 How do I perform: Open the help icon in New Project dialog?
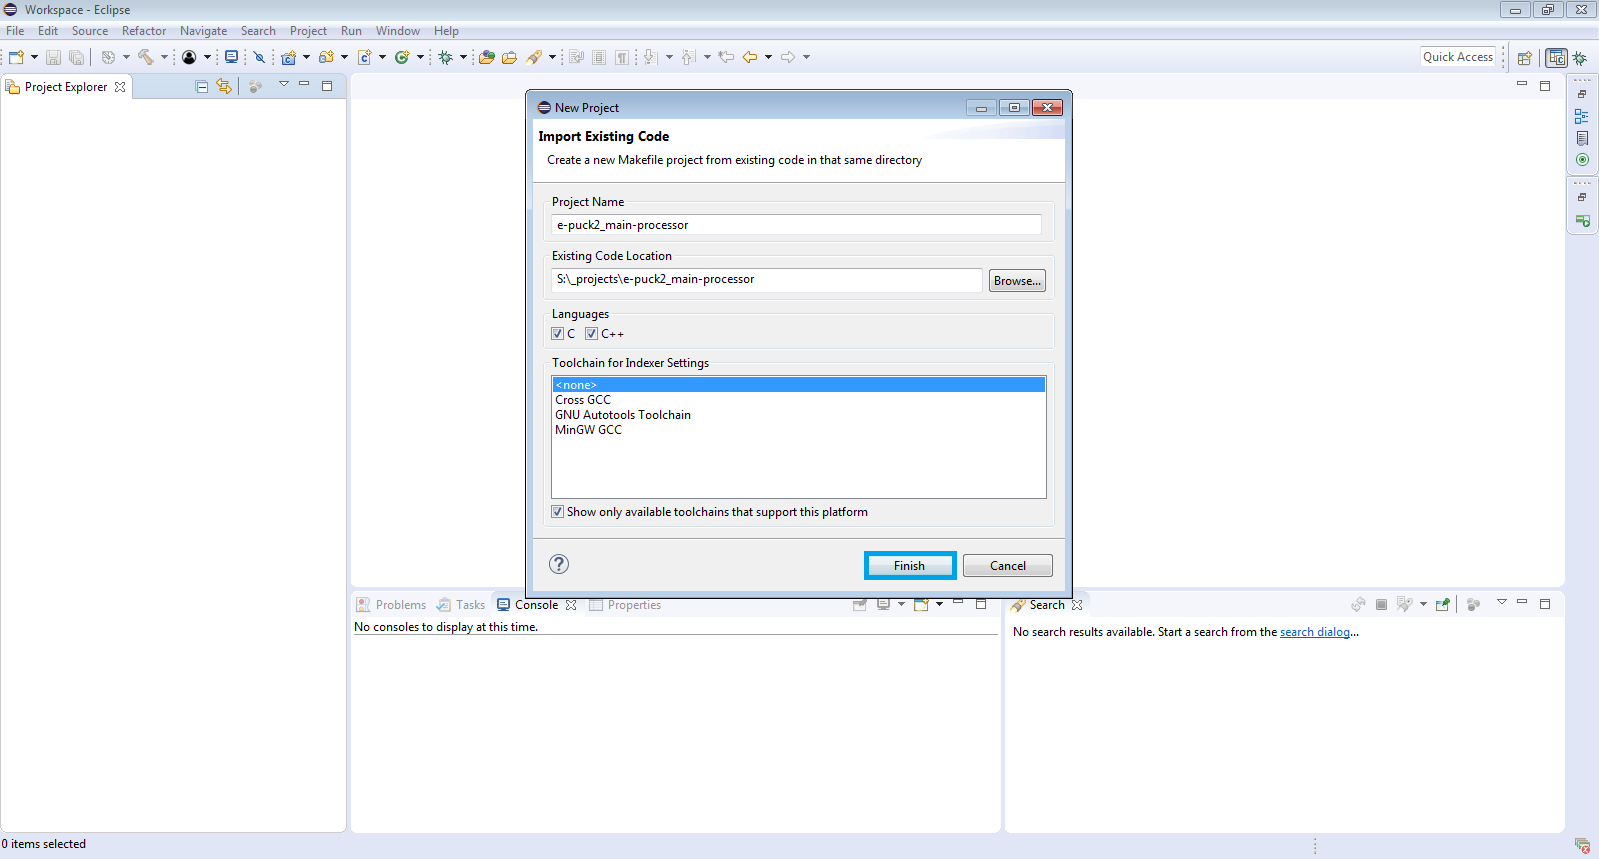(559, 564)
